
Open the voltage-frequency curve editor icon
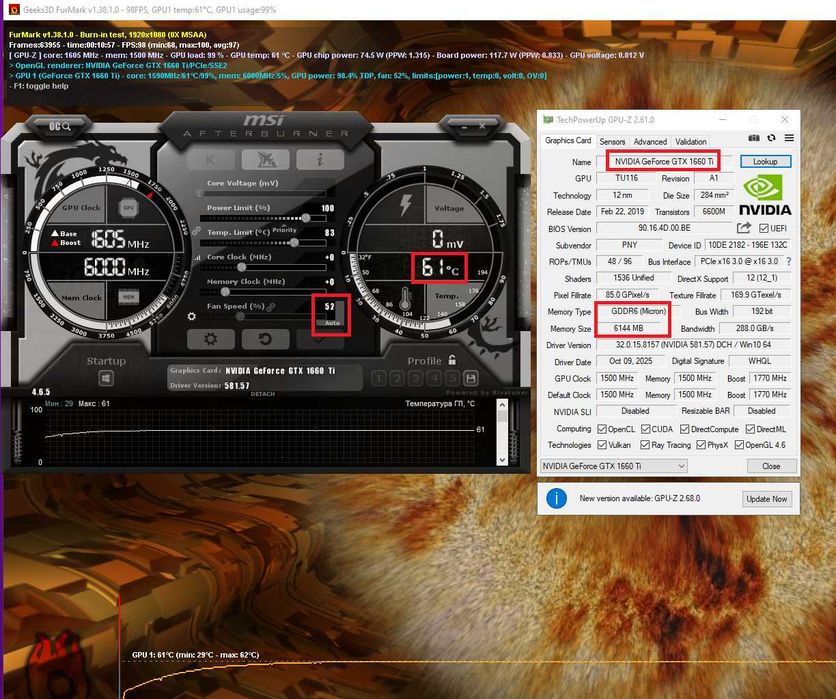197,258
